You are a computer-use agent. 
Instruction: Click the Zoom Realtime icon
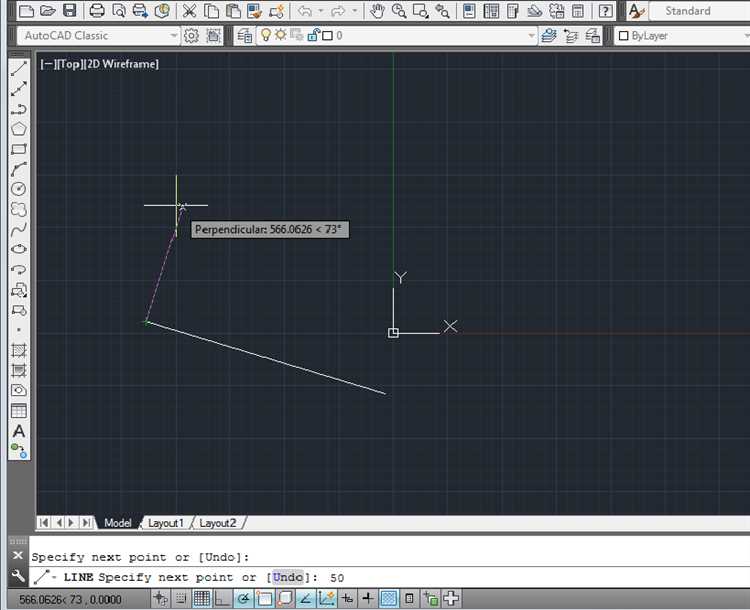(x=398, y=11)
